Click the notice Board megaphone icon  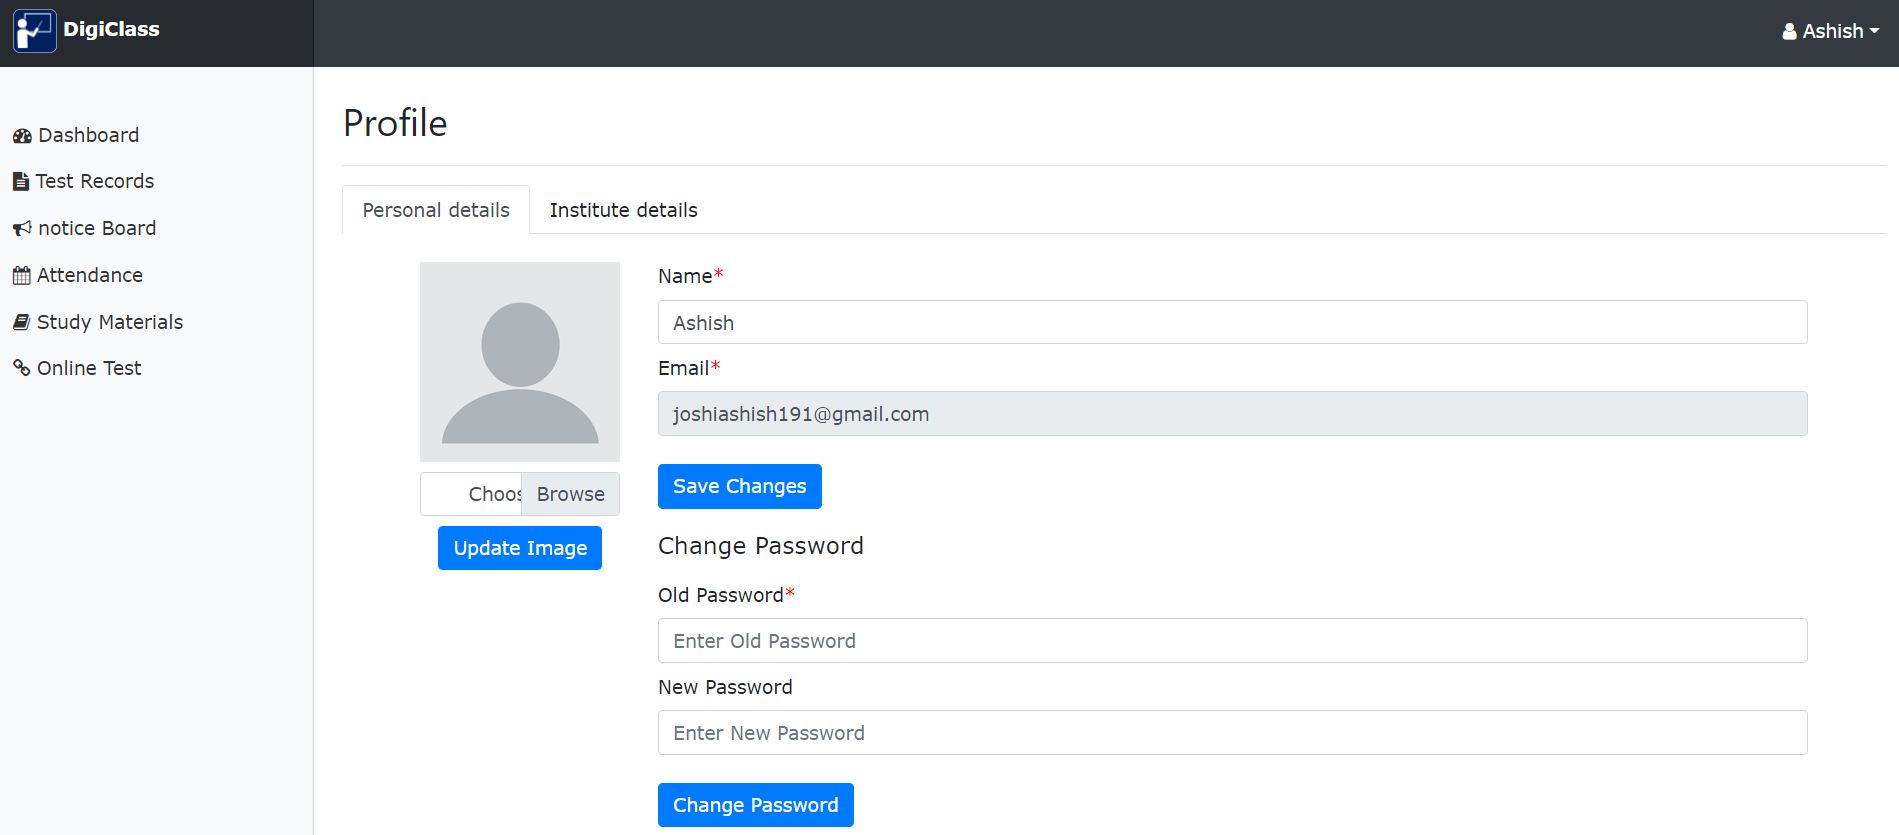(22, 229)
